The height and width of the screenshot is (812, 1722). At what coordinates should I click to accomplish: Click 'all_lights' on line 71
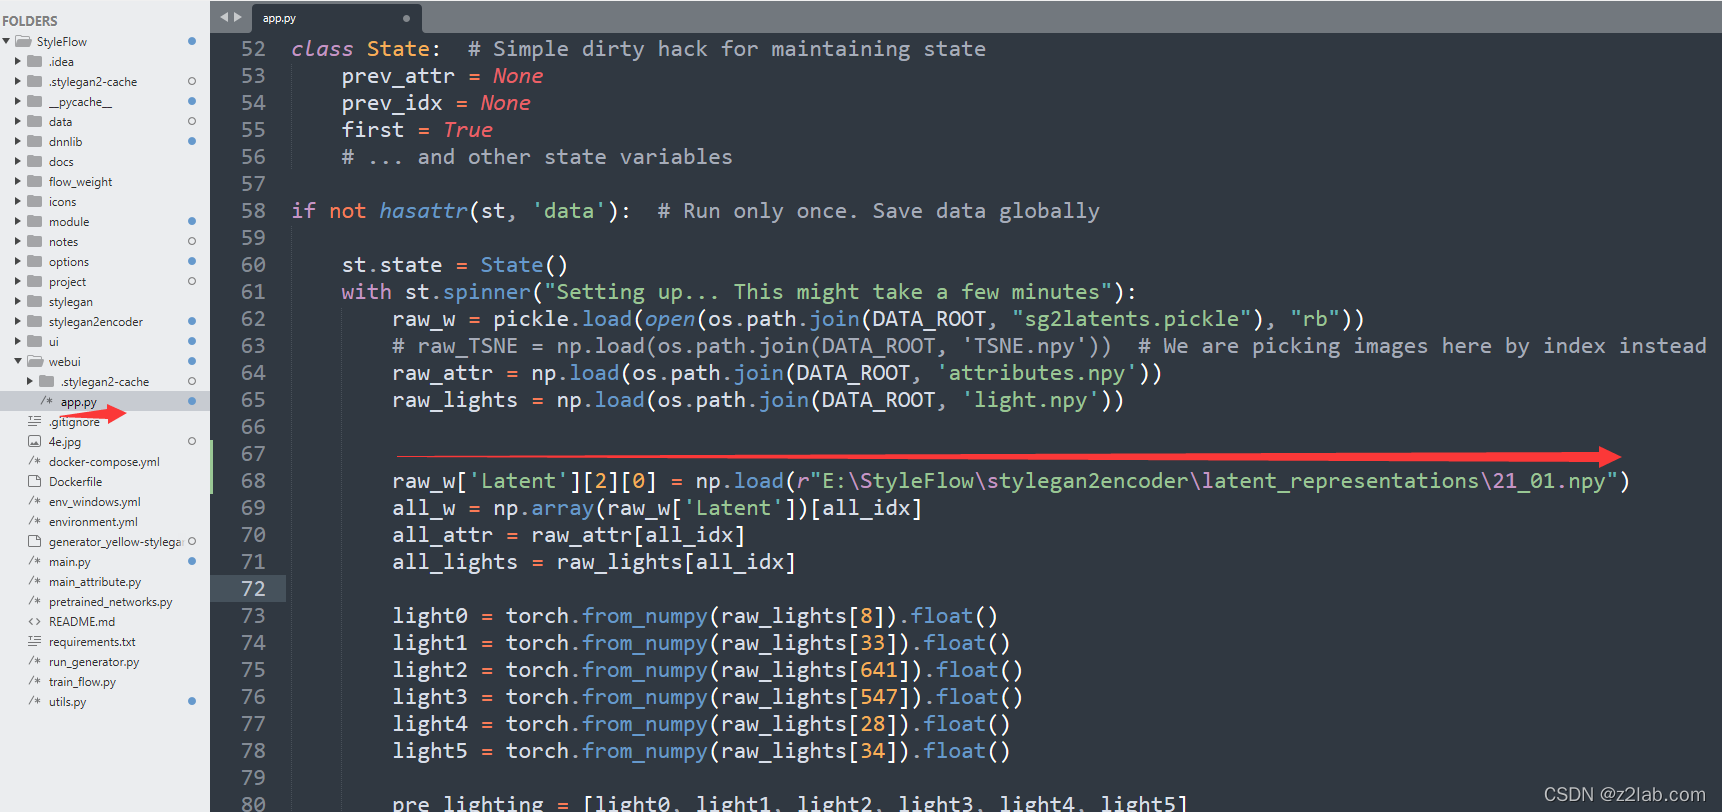tap(455, 562)
